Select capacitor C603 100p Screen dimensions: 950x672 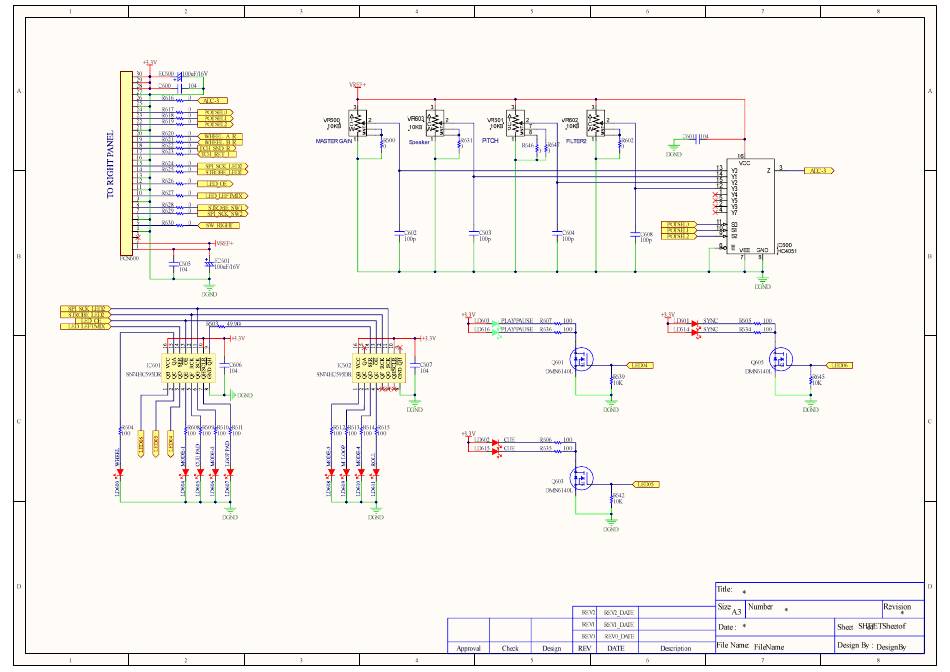point(474,232)
